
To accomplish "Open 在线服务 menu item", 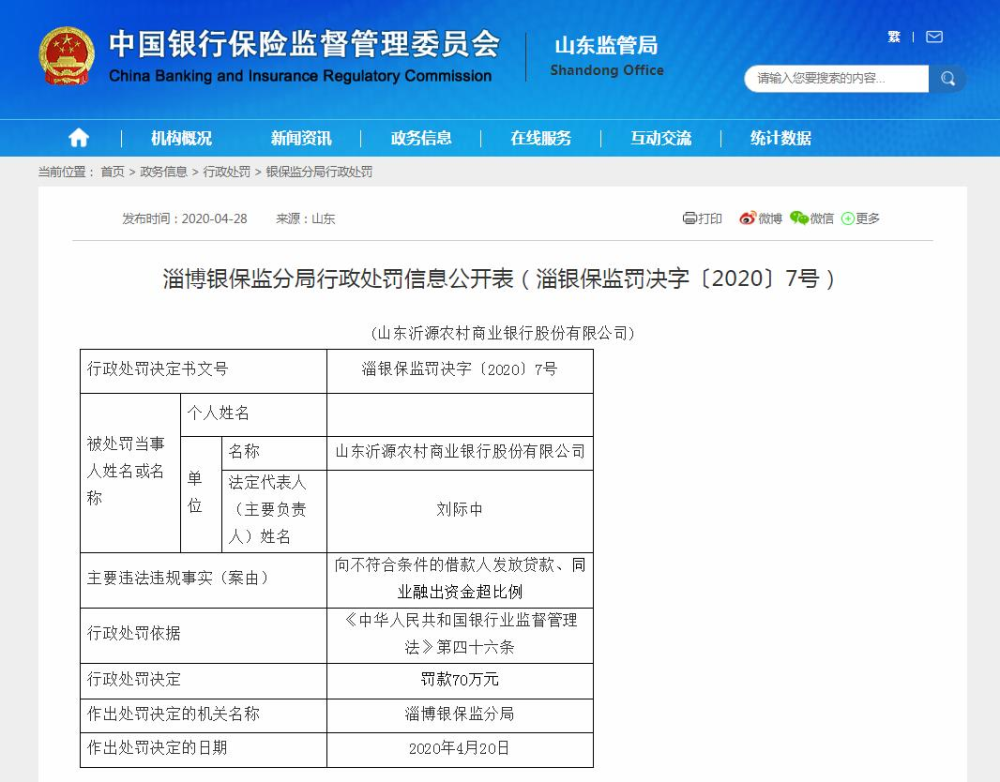I will click(x=541, y=138).
